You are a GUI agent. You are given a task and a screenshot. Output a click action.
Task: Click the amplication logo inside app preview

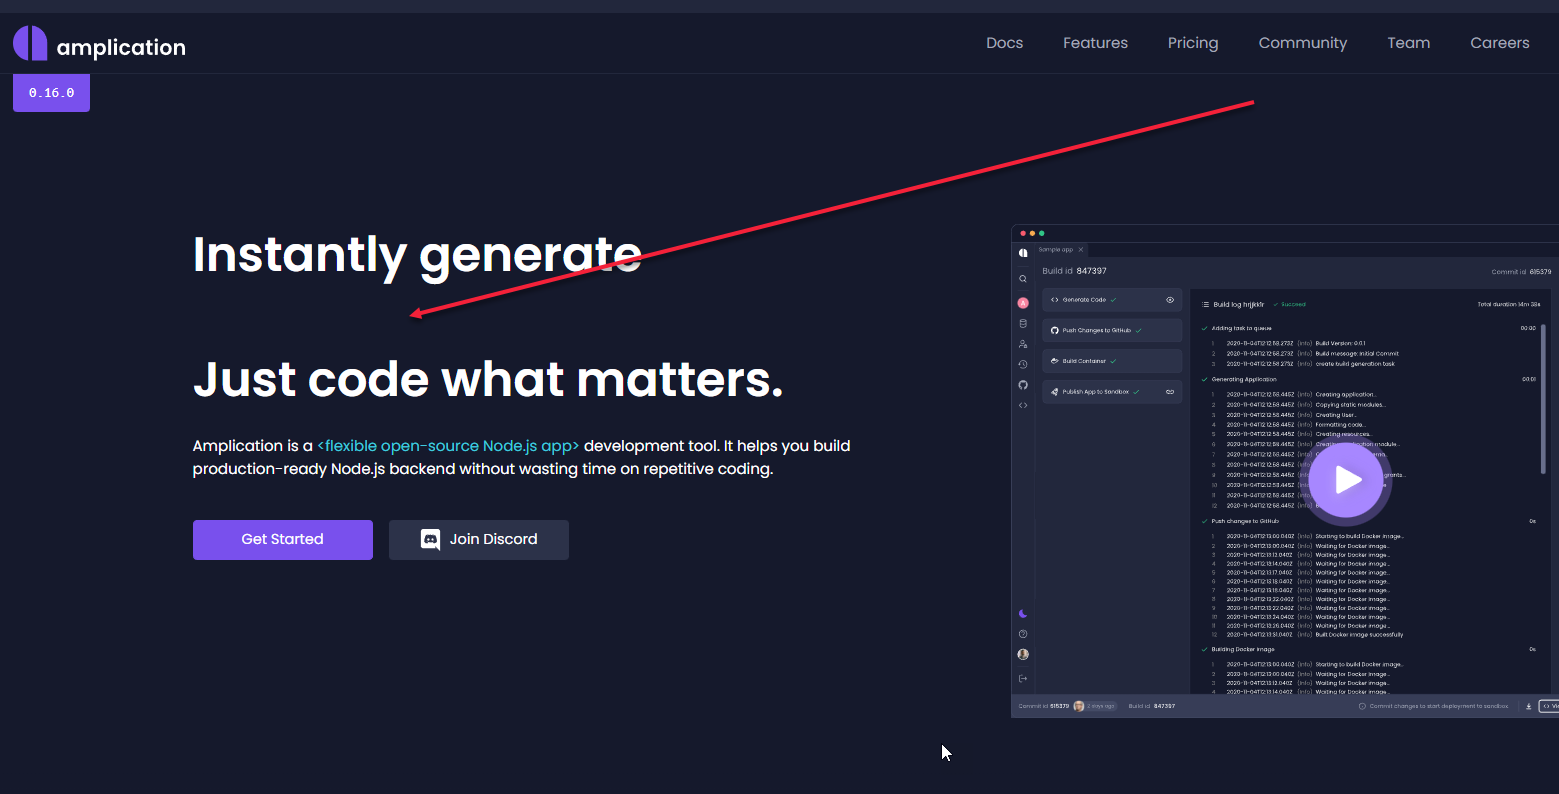click(x=1023, y=253)
